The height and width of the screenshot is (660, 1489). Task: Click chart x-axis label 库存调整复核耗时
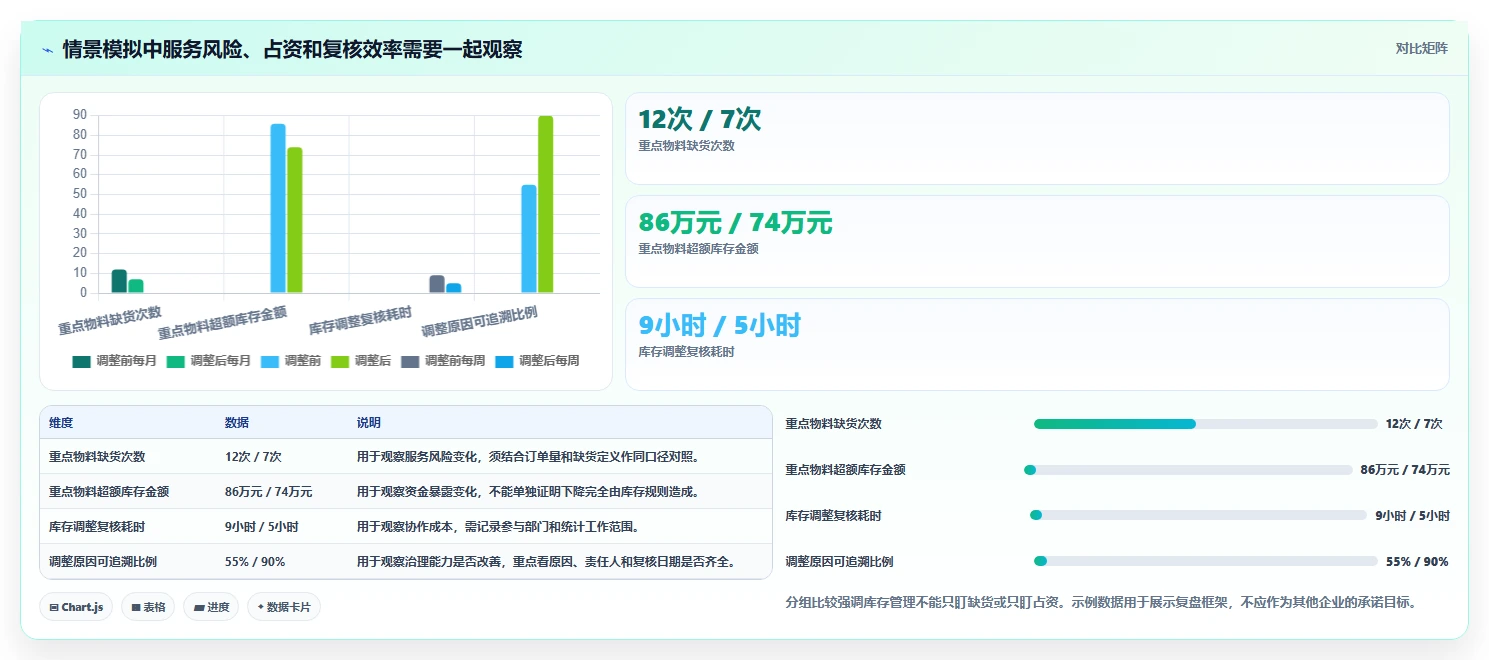pyautogui.click(x=361, y=320)
